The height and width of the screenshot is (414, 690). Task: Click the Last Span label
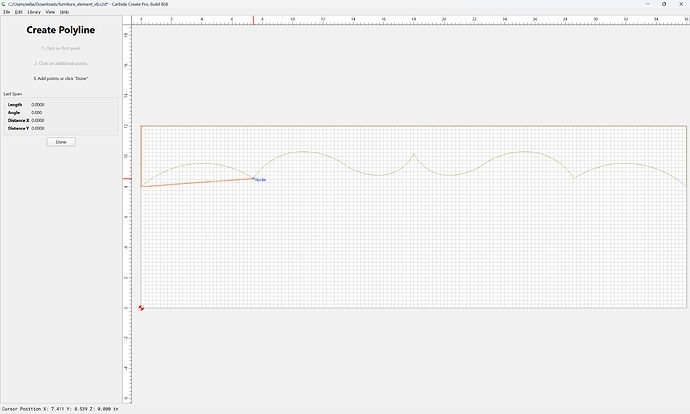tap(12, 94)
